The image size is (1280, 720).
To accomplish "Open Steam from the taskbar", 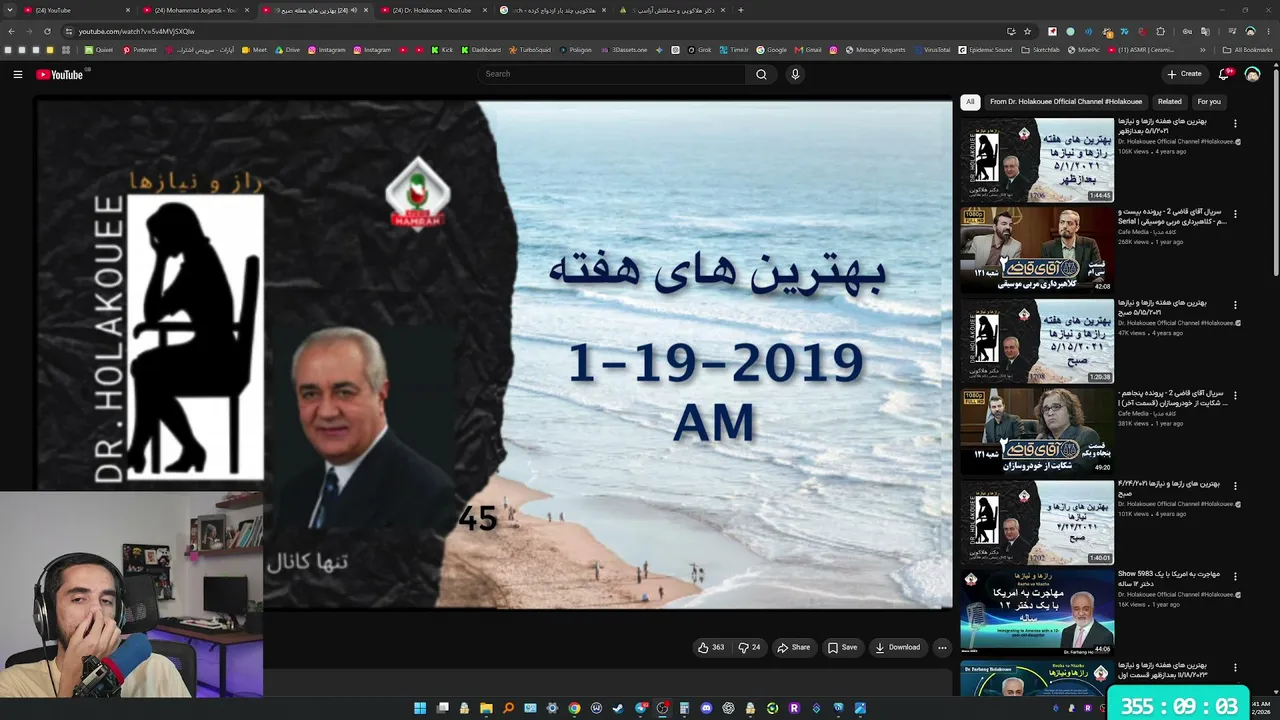I will pyautogui.click(x=618, y=708).
